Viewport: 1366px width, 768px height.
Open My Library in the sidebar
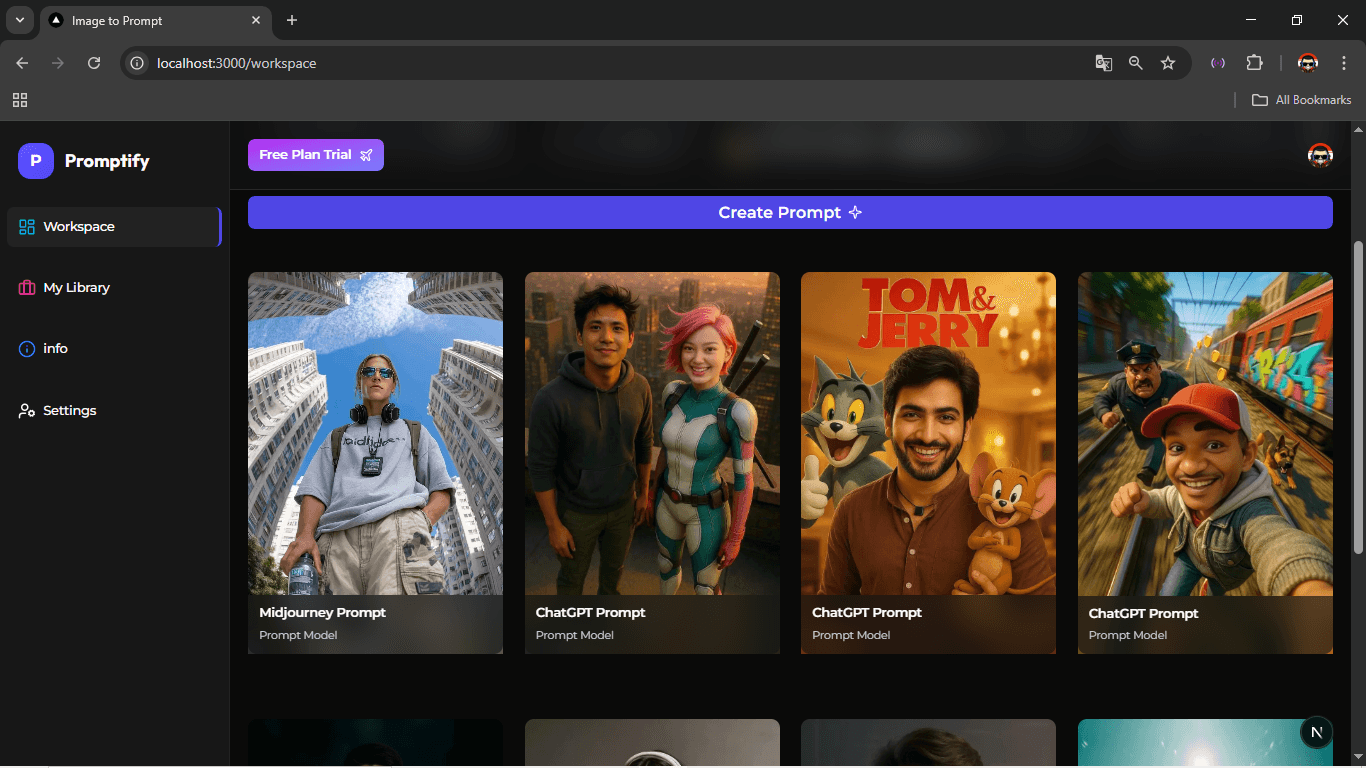pyautogui.click(x=114, y=288)
